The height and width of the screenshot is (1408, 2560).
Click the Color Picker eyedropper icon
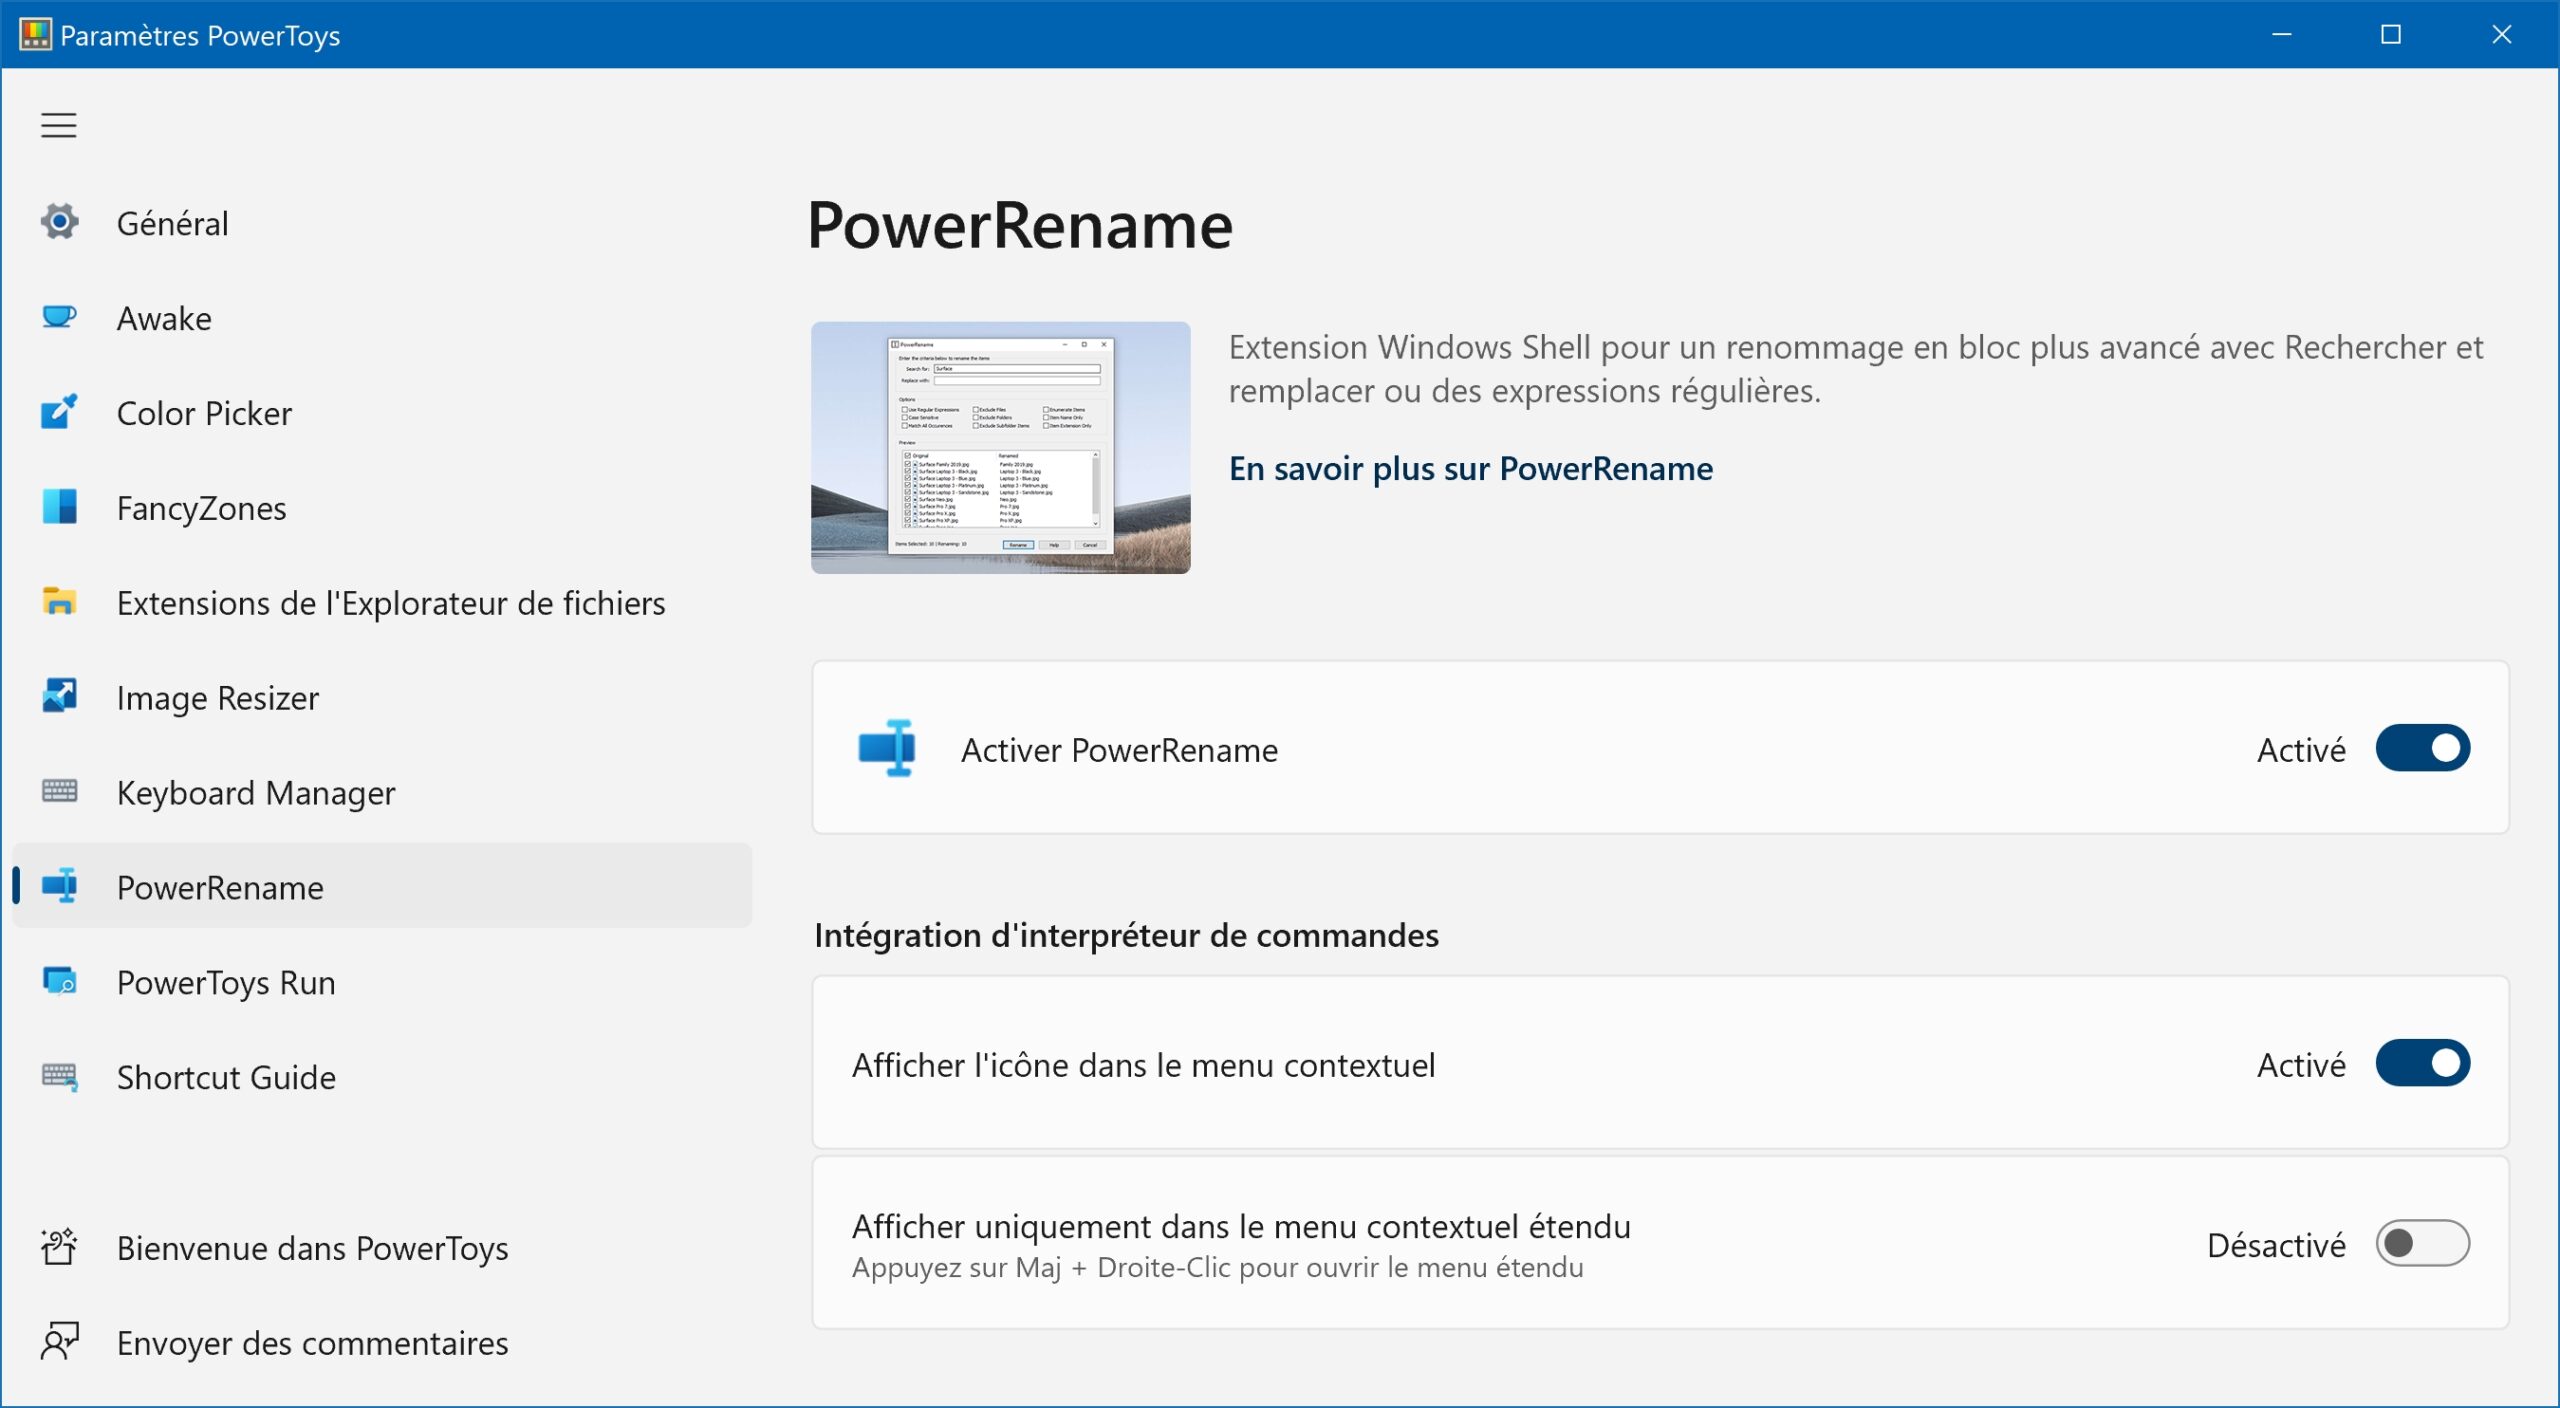pyautogui.click(x=60, y=412)
